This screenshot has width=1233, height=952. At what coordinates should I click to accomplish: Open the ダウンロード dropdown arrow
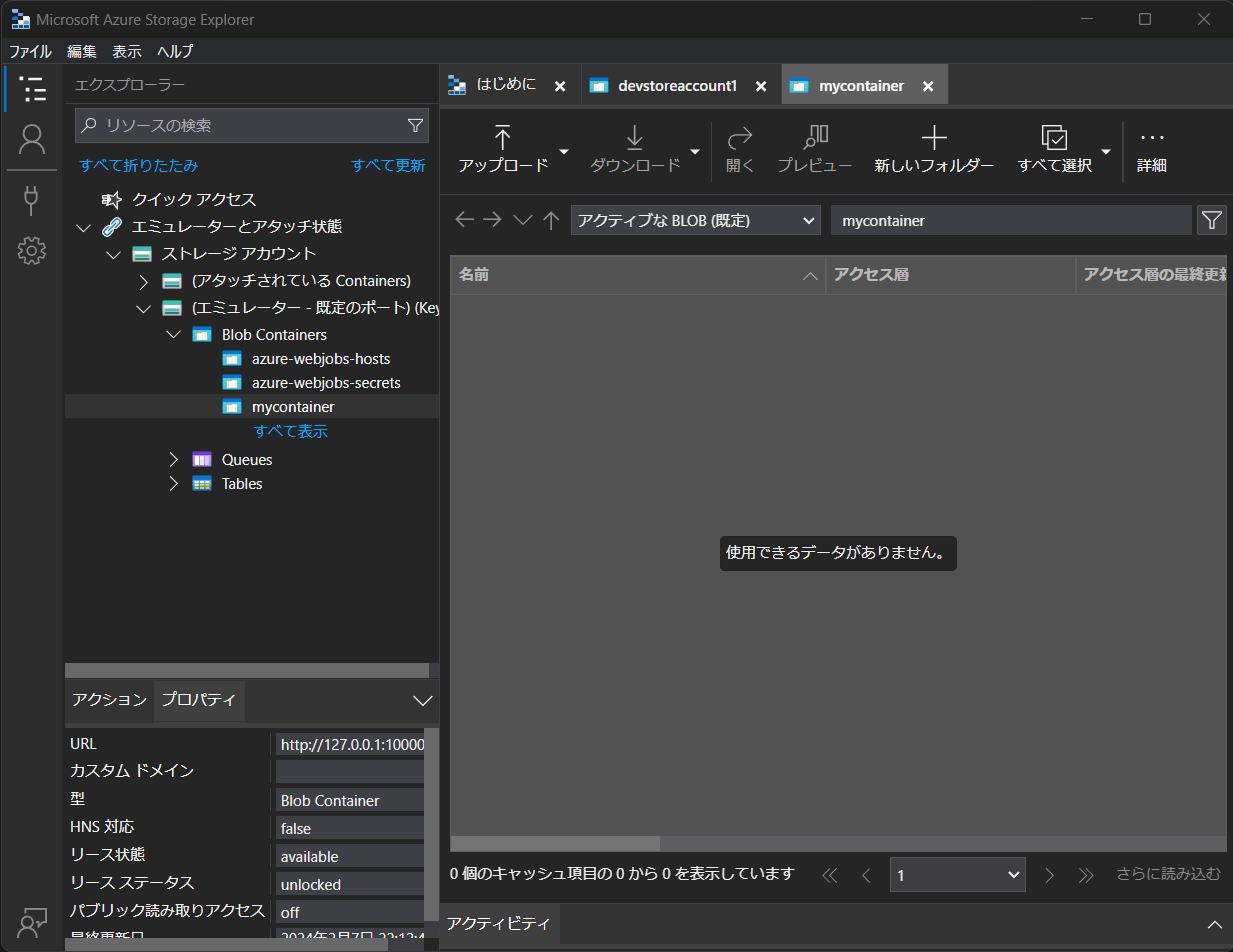694,151
